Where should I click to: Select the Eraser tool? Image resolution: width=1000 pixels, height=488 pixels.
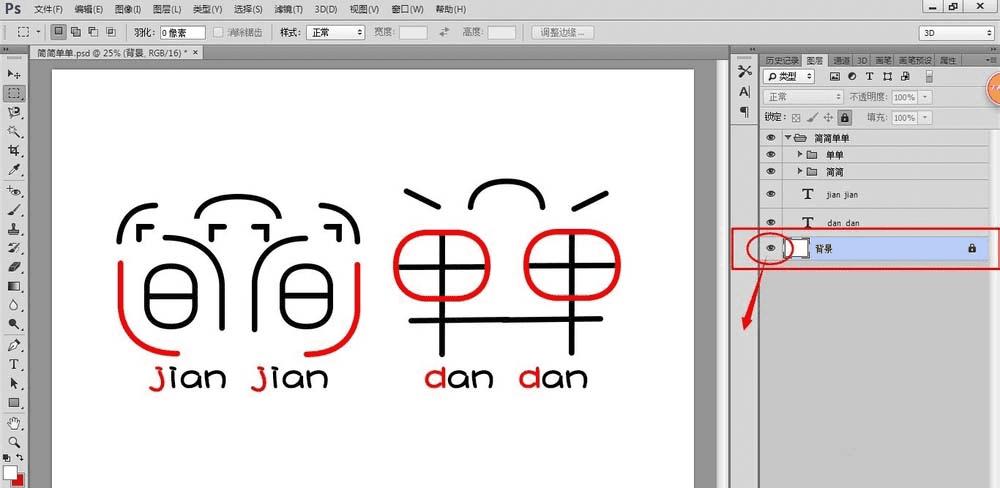pyautogui.click(x=13, y=267)
